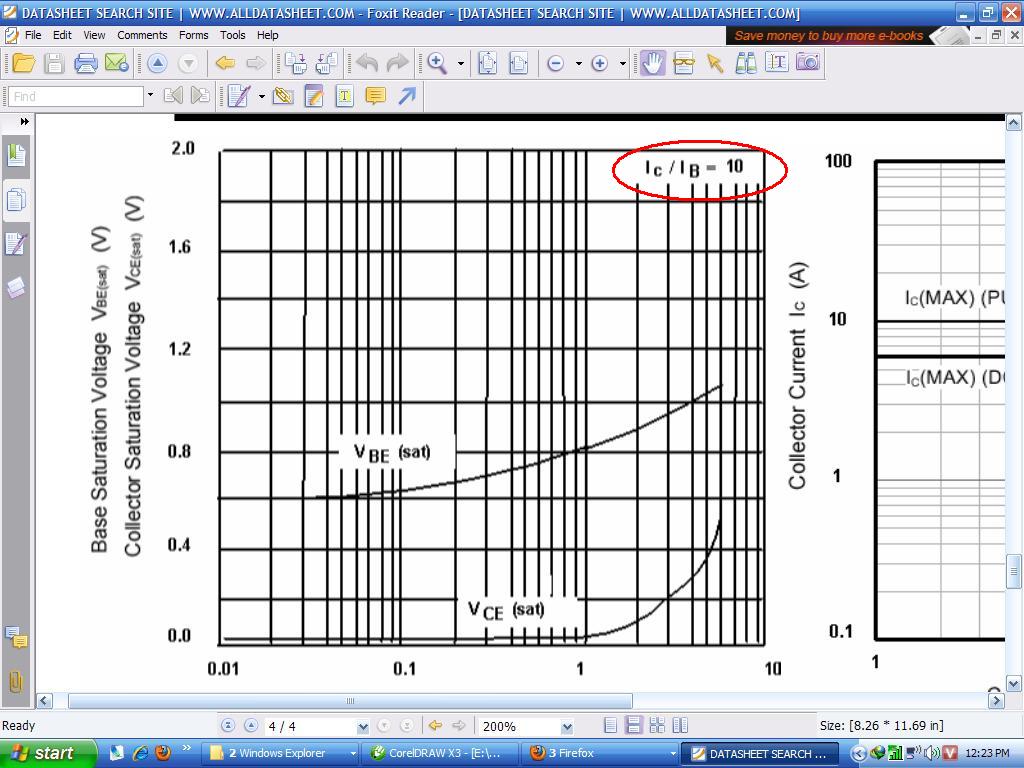The image size is (1024, 768).
Task: Open Search with the binoculars icon
Action: point(746,63)
